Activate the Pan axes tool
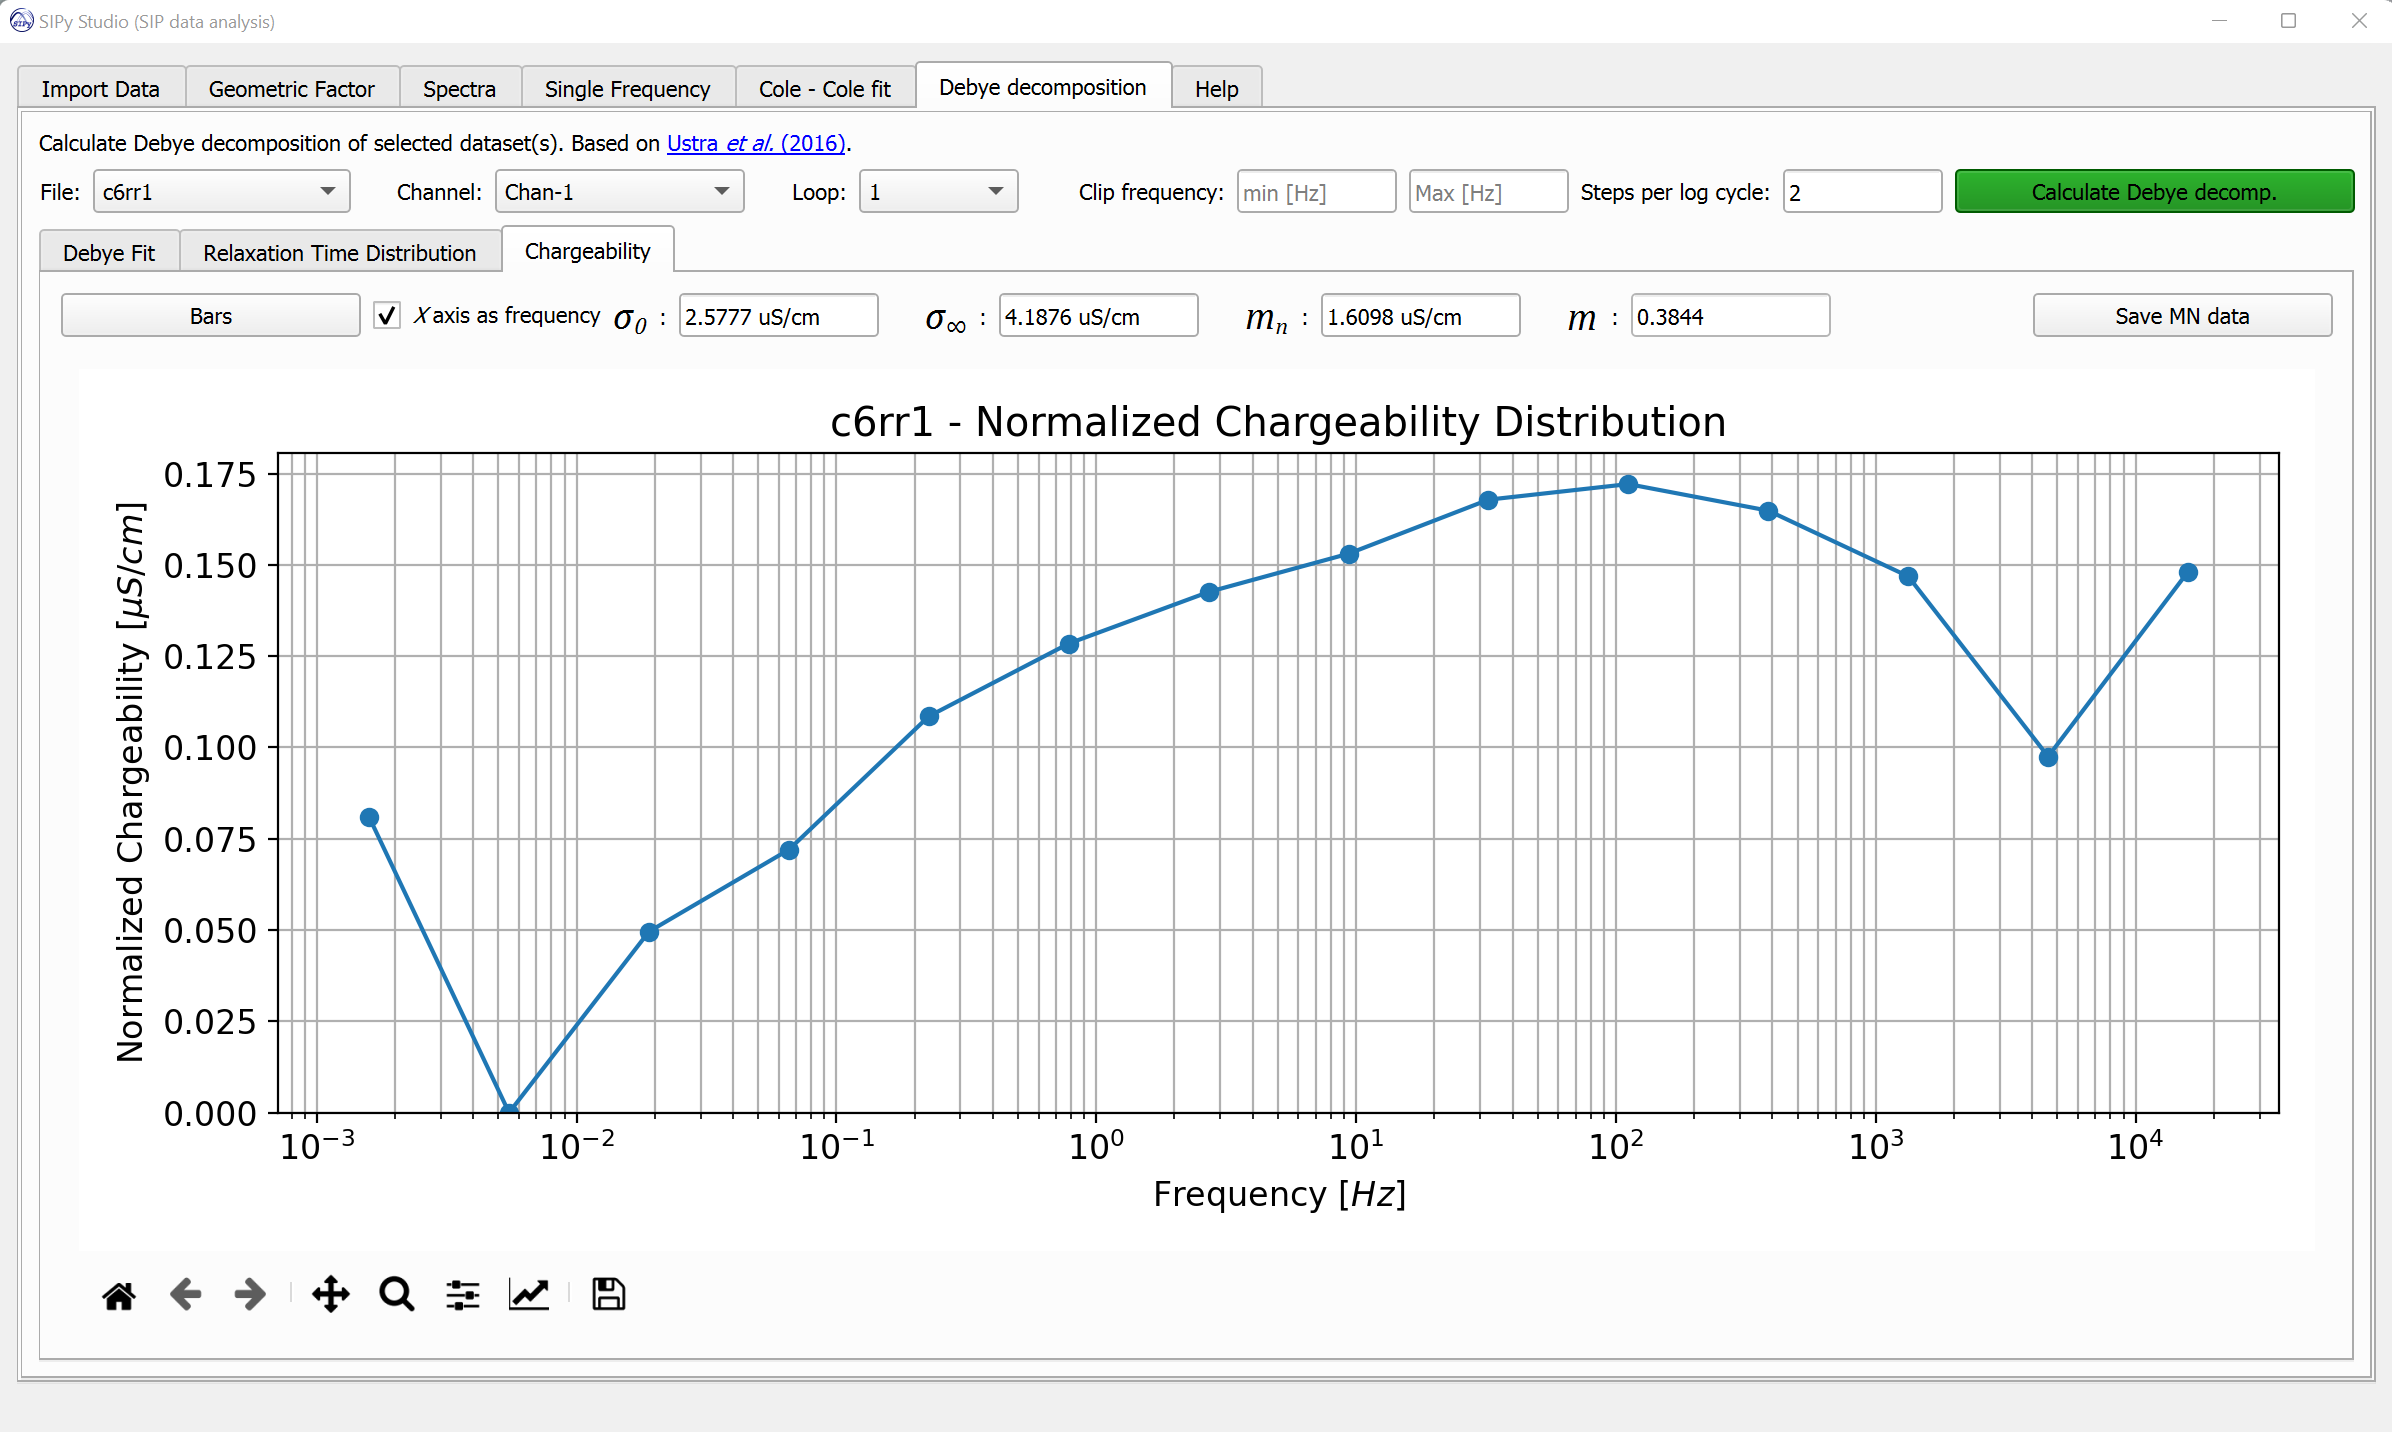2392x1432 pixels. click(331, 1295)
